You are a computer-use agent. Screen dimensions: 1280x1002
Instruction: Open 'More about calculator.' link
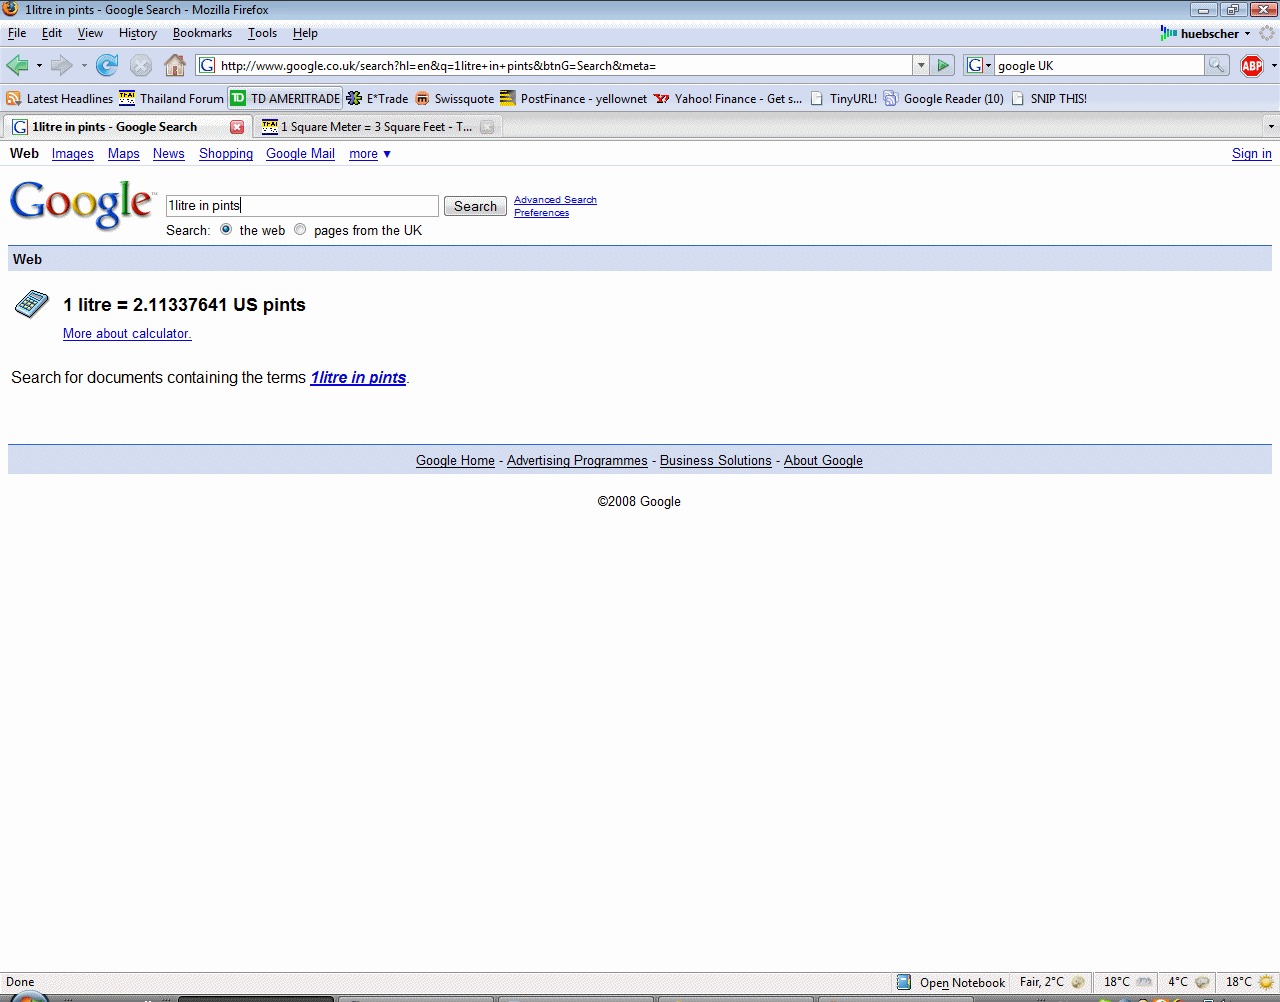(127, 334)
